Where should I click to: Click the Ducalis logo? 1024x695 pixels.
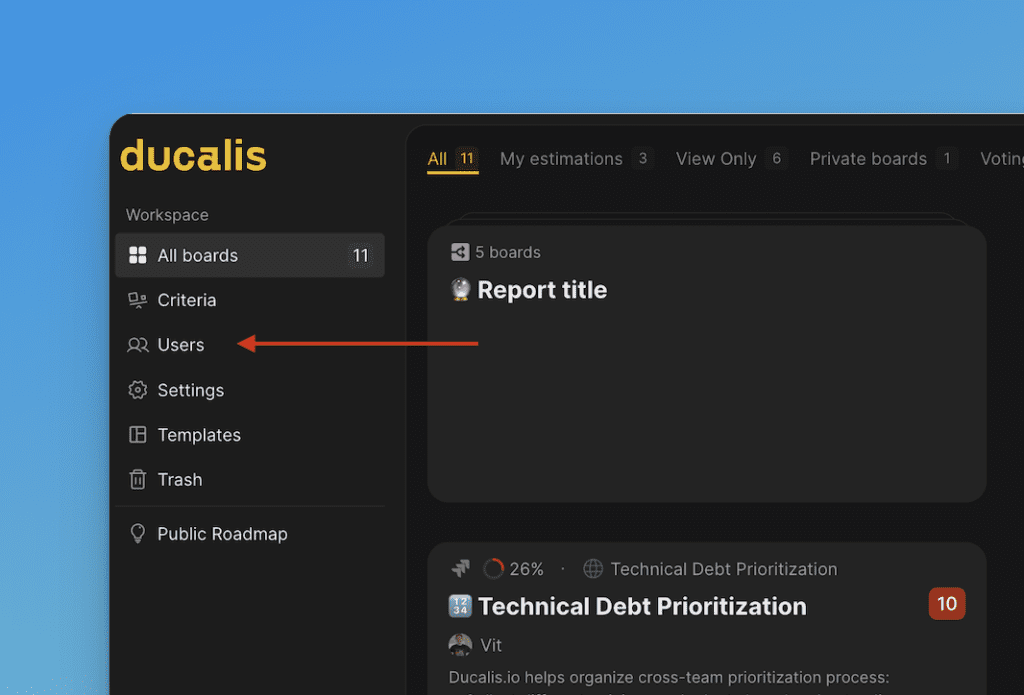[193, 157]
